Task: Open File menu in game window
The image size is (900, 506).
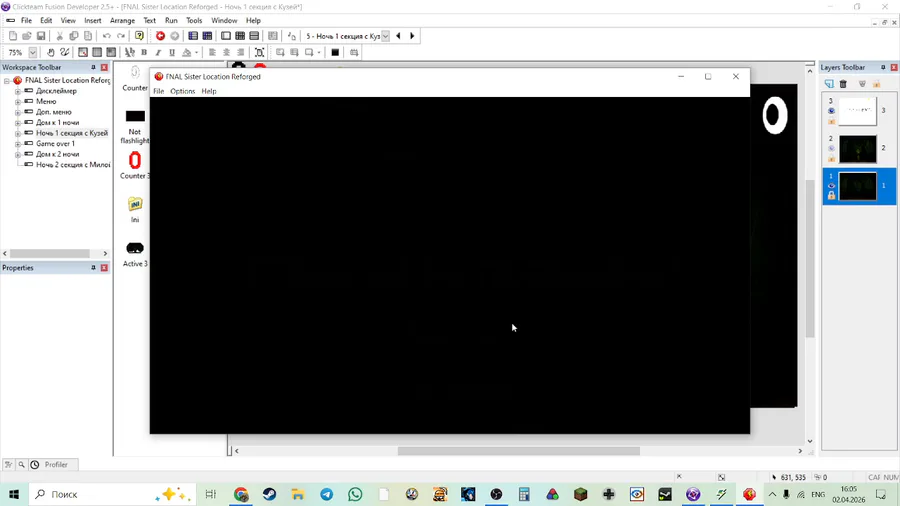Action: click(x=158, y=91)
